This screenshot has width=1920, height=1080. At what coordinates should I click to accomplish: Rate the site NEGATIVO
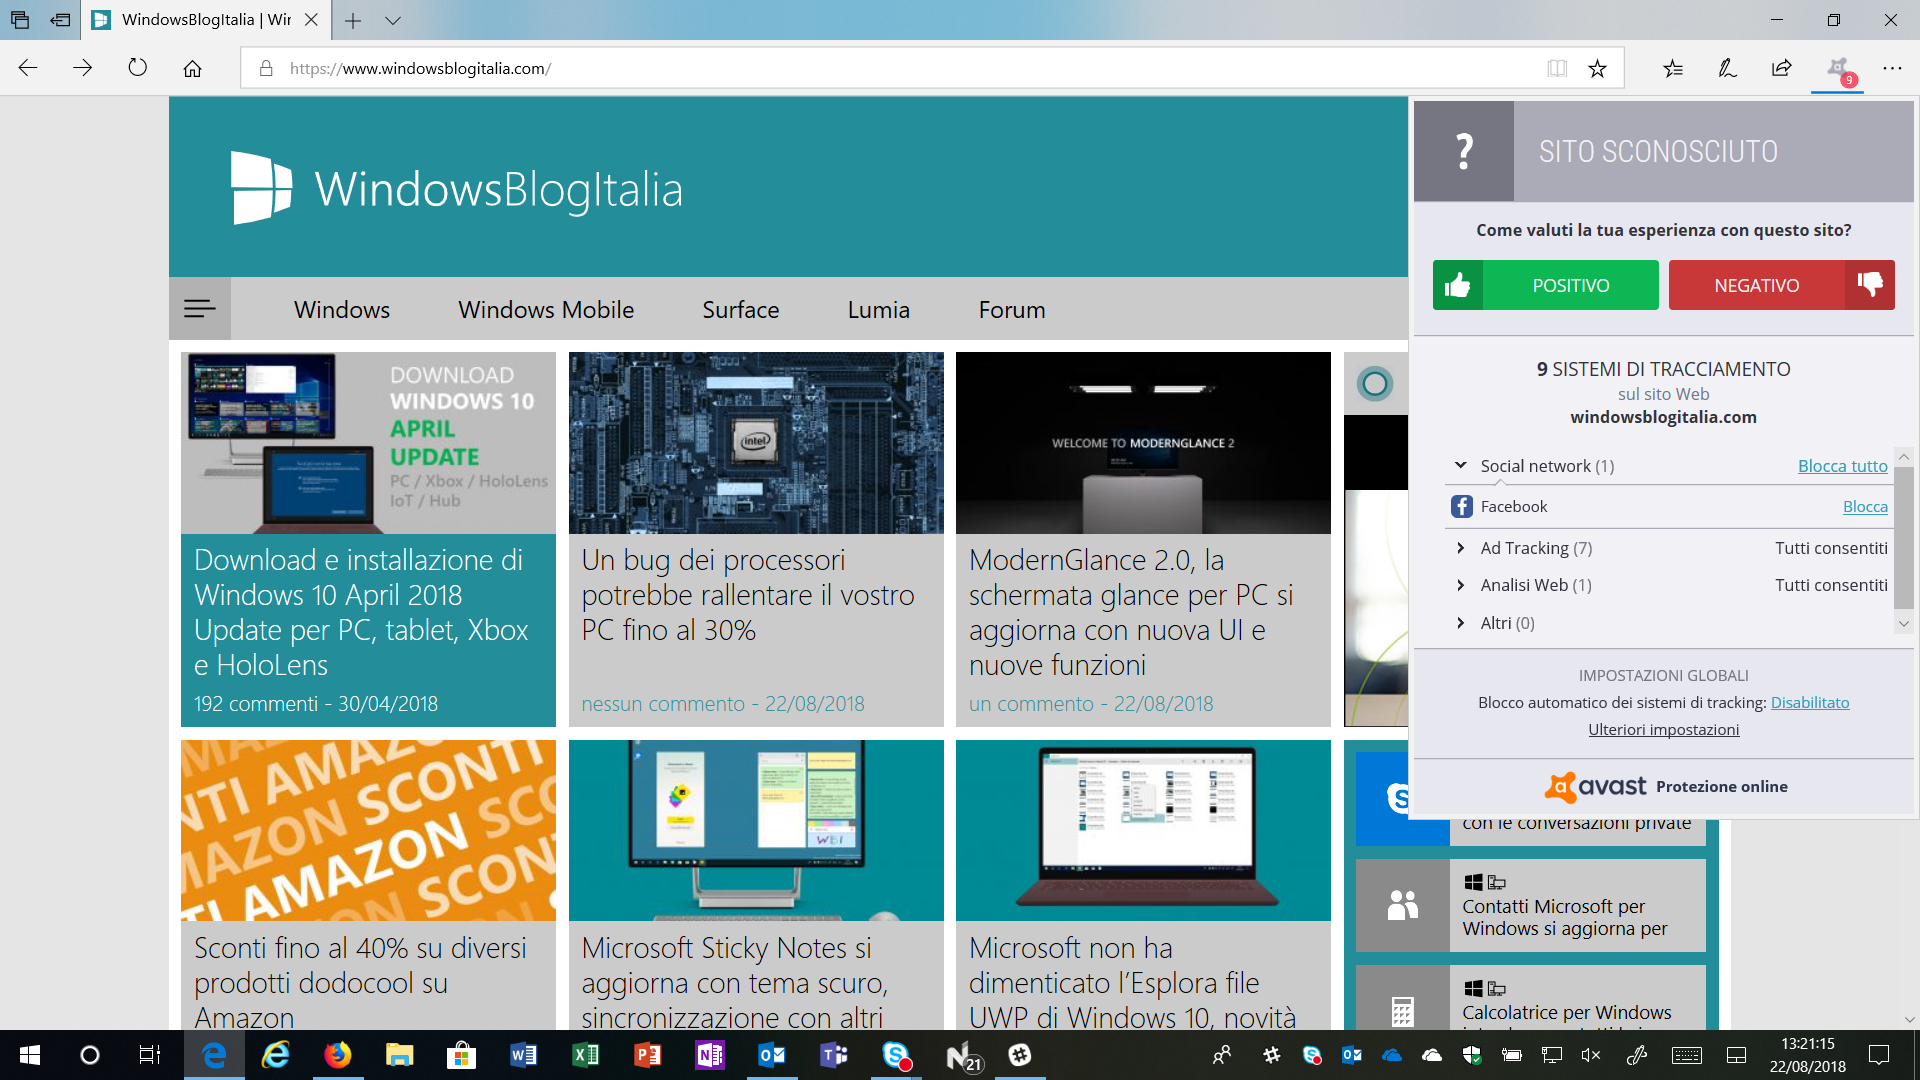[x=1781, y=285]
